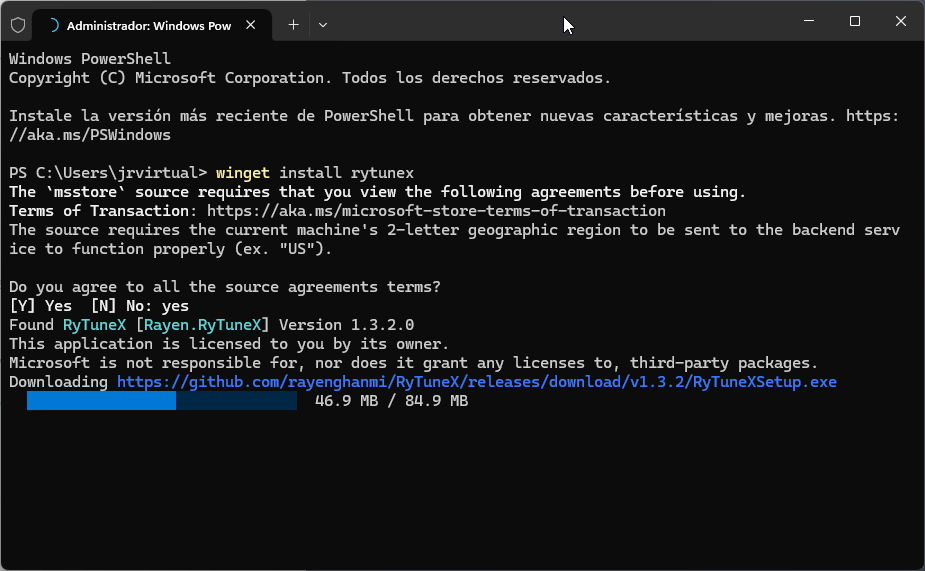Click the filled part of download progress bar
The image size is (925, 571).
point(101,401)
